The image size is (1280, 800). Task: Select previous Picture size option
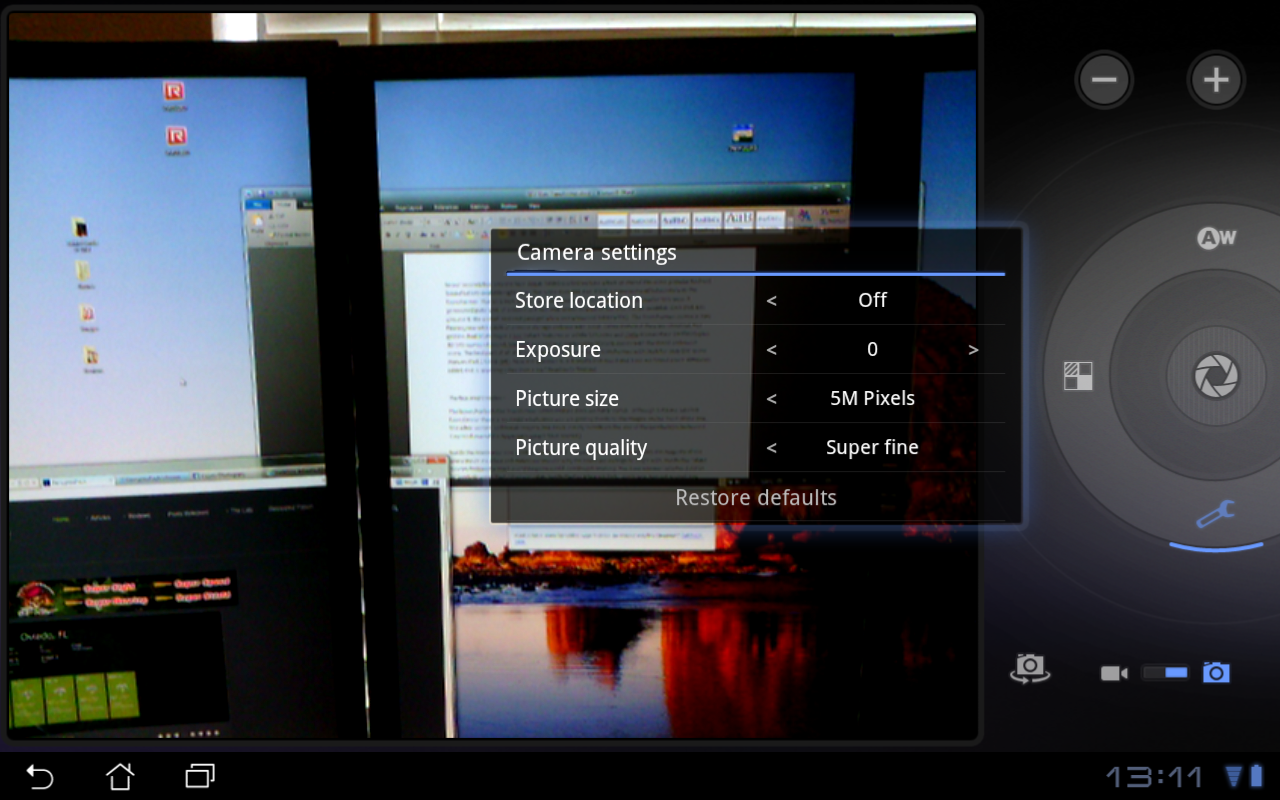(771, 399)
